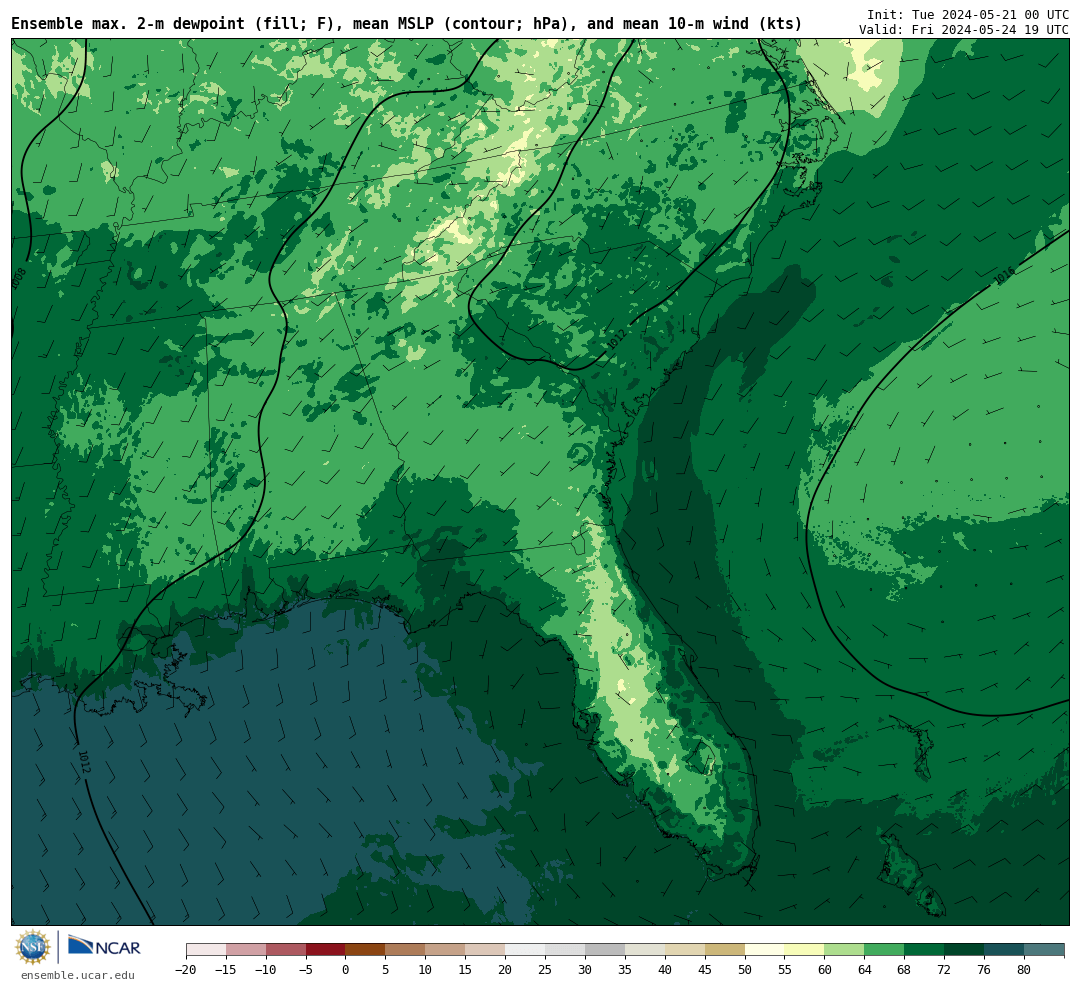Click the colorbar tick label -20
The image size is (1080, 988).
(x=186, y=969)
